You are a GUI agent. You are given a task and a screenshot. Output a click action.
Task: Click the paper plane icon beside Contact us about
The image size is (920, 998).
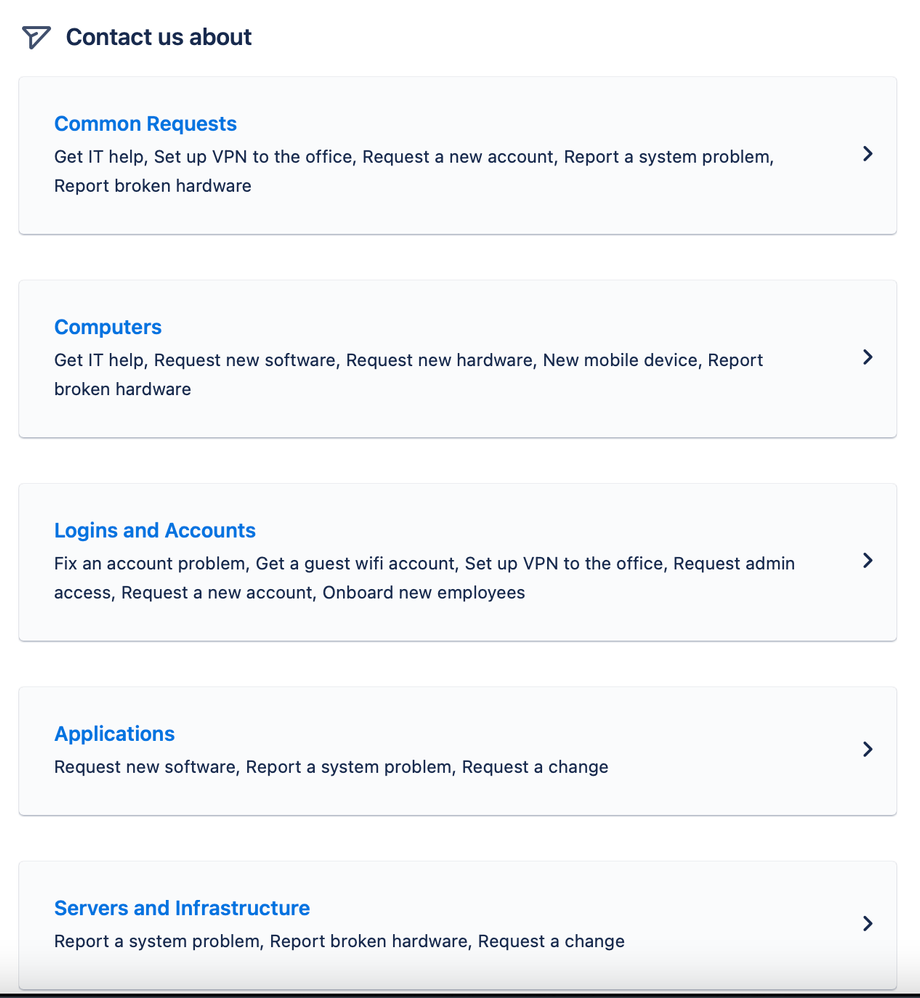[x=36, y=38]
